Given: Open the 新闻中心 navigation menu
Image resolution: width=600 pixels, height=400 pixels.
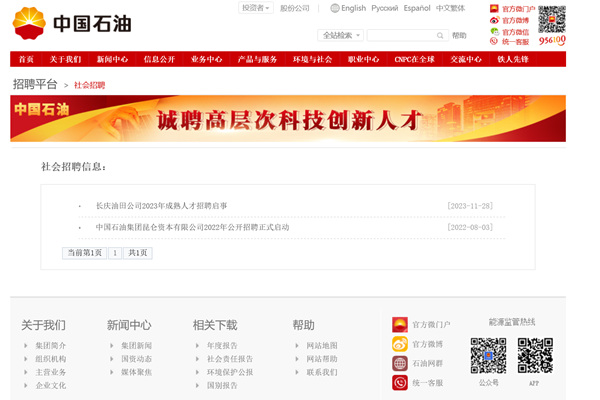Looking at the screenshot, I should (112, 59).
